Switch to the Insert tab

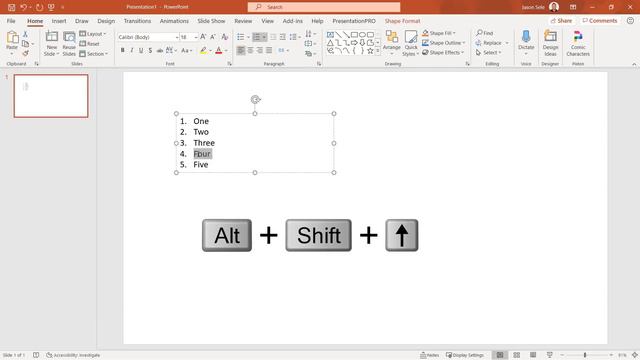(x=59, y=21)
